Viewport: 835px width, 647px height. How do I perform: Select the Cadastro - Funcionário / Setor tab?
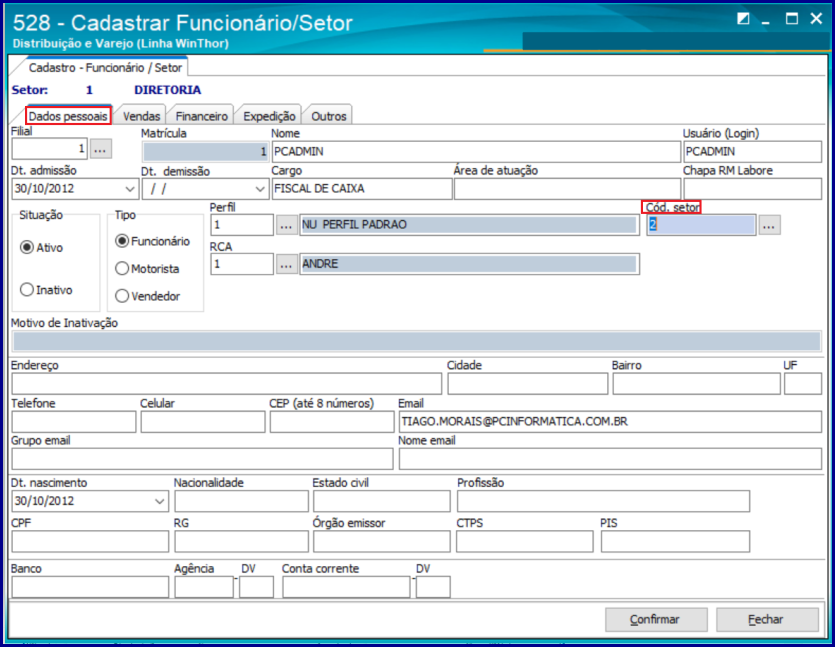105,68
